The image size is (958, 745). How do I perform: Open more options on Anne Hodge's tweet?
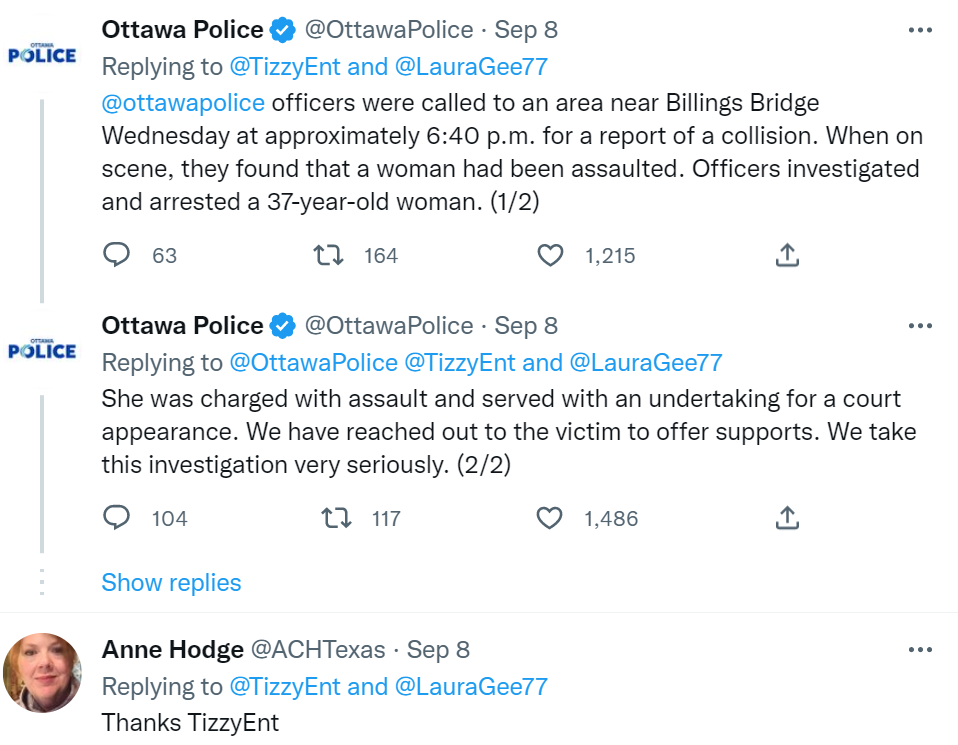[x=920, y=650]
